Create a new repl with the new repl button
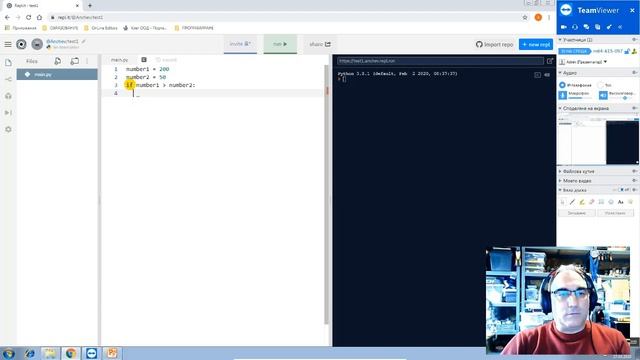 536,44
